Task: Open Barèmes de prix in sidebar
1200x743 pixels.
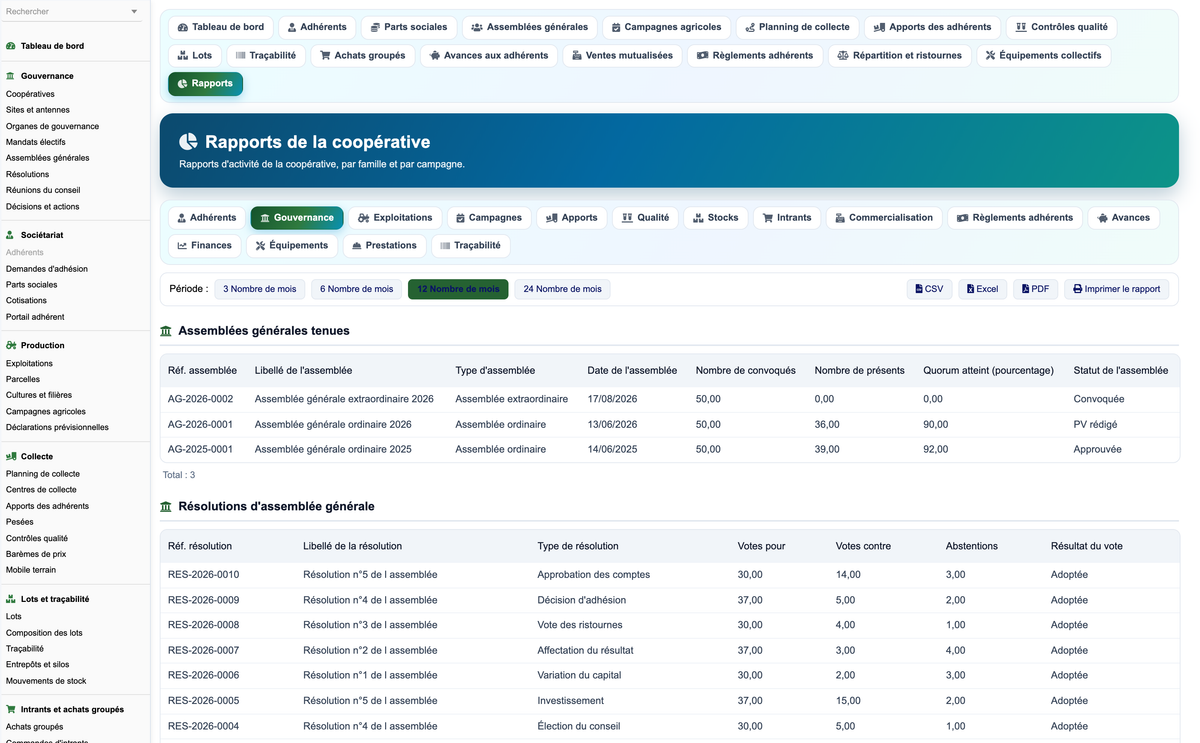Action: pos(36,554)
